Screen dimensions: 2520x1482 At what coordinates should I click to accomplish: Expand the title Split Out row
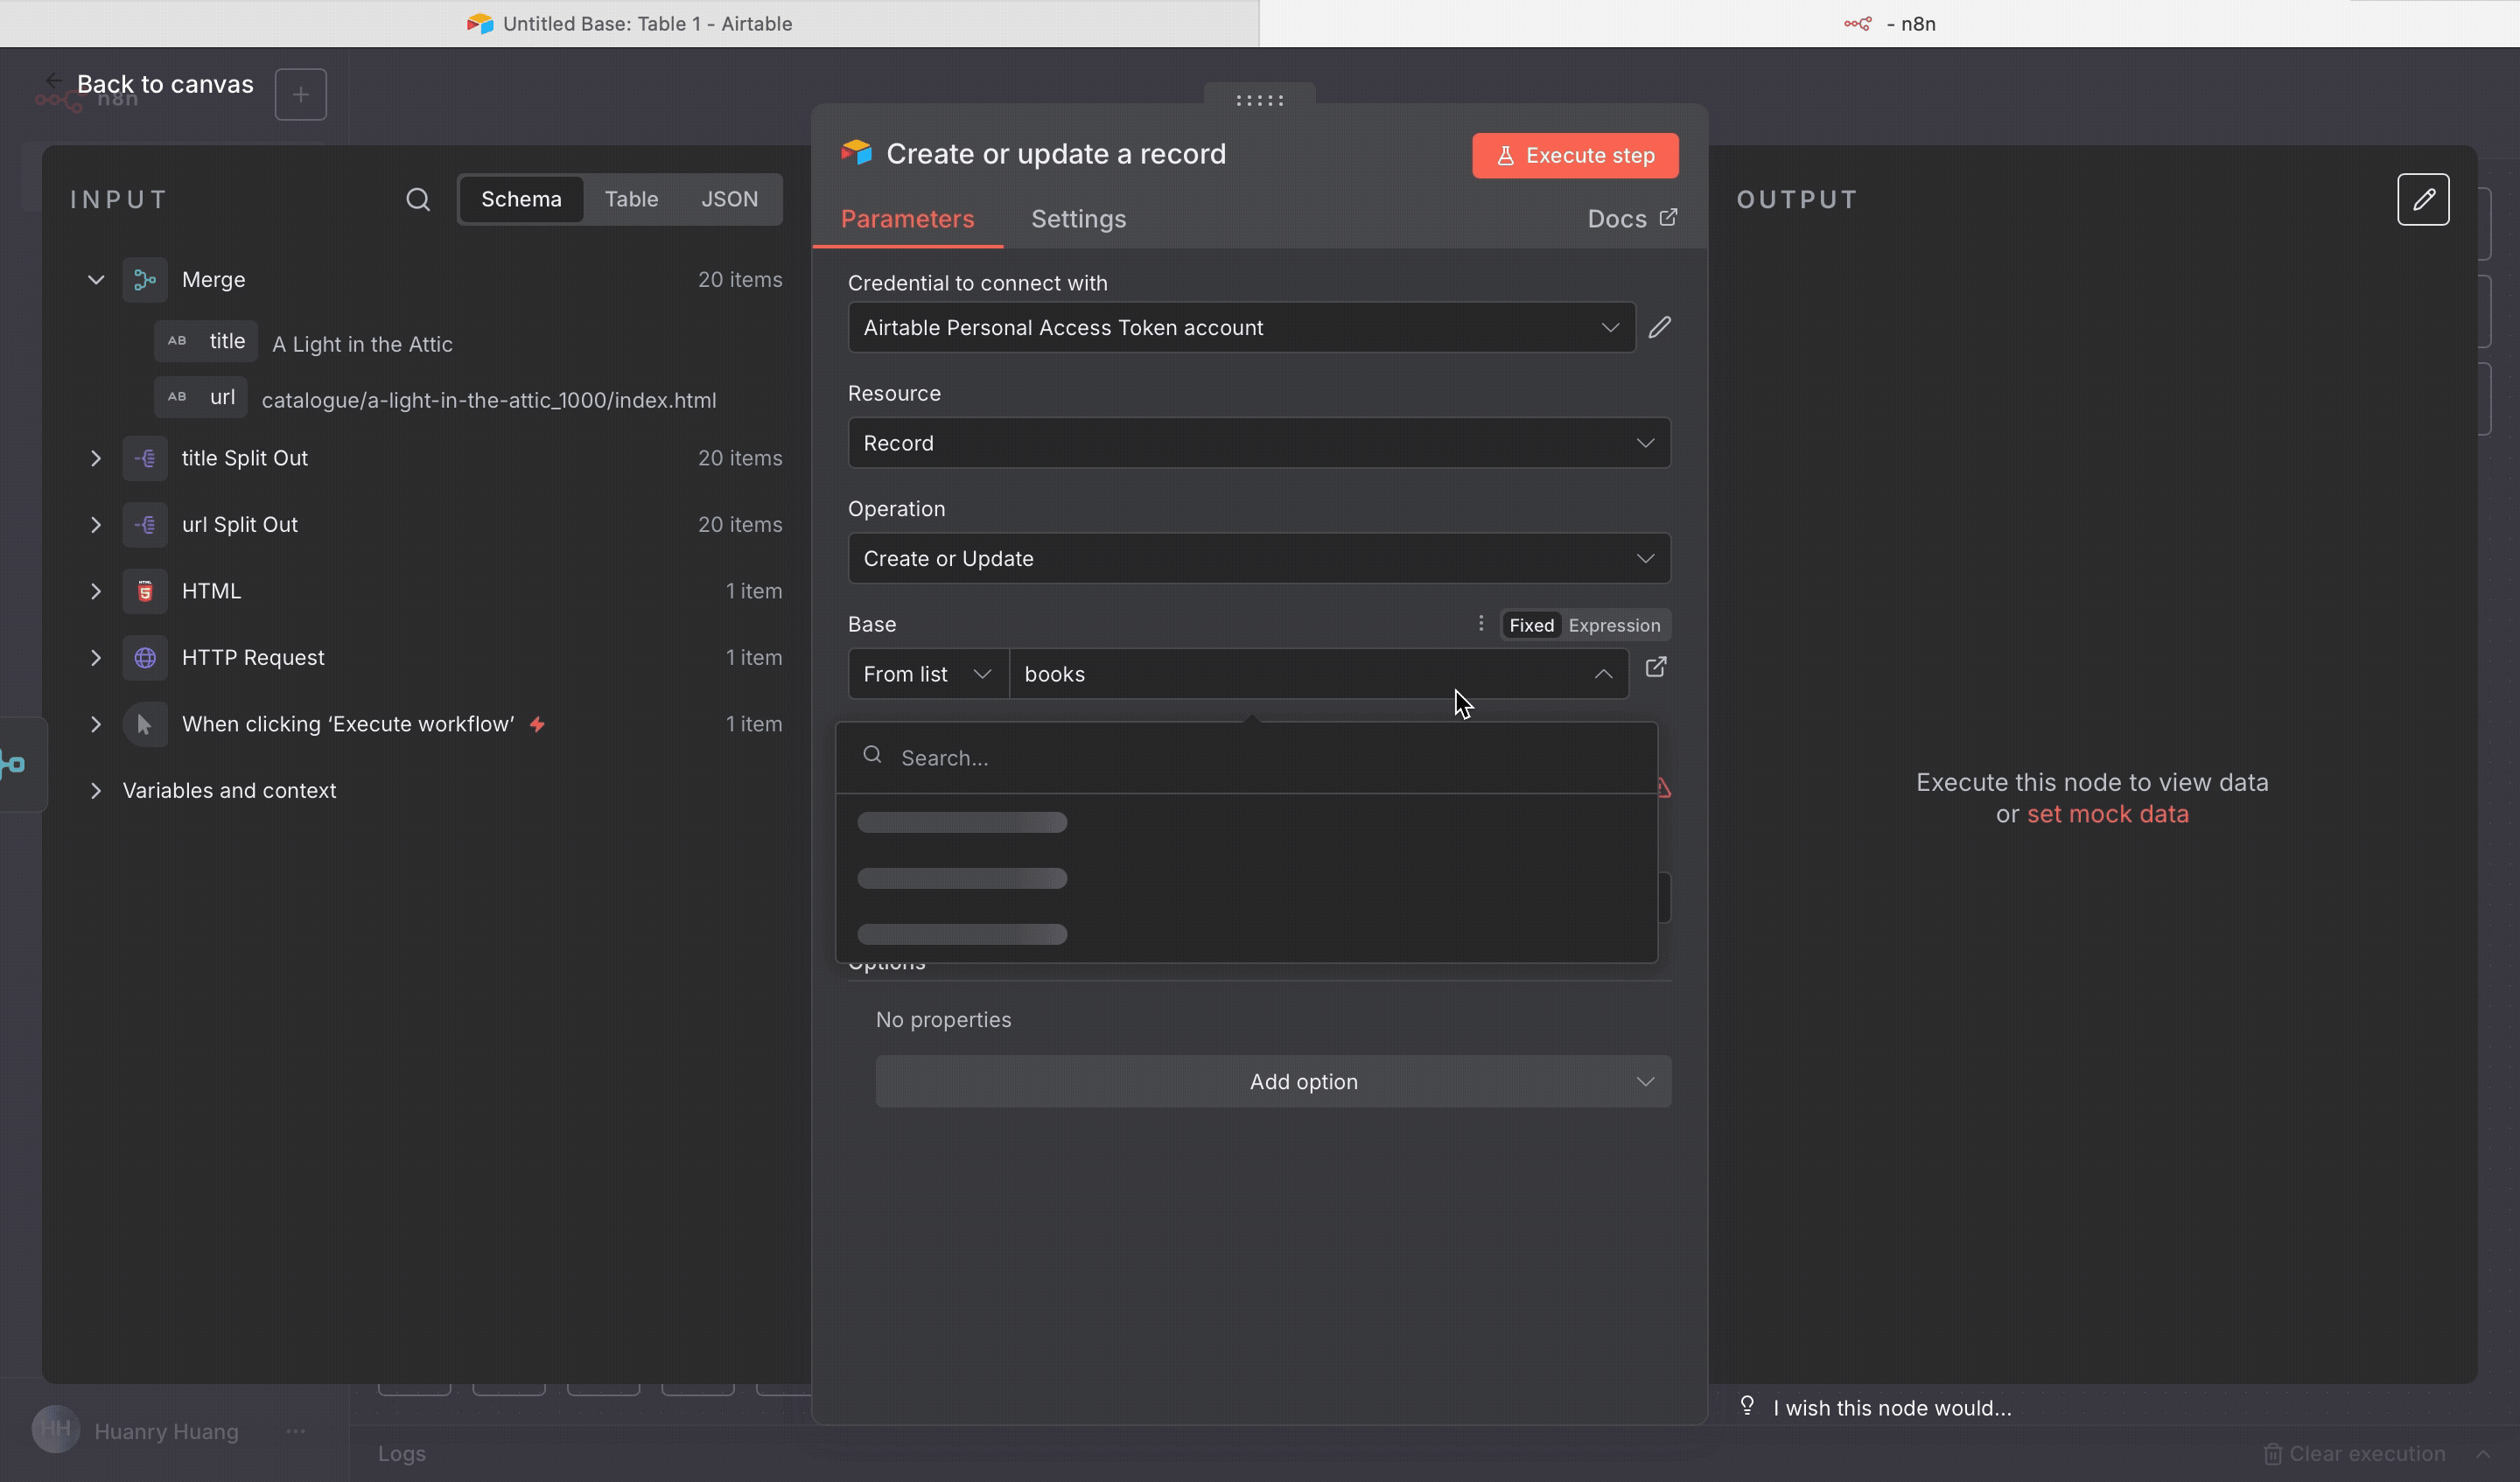(x=96, y=458)
